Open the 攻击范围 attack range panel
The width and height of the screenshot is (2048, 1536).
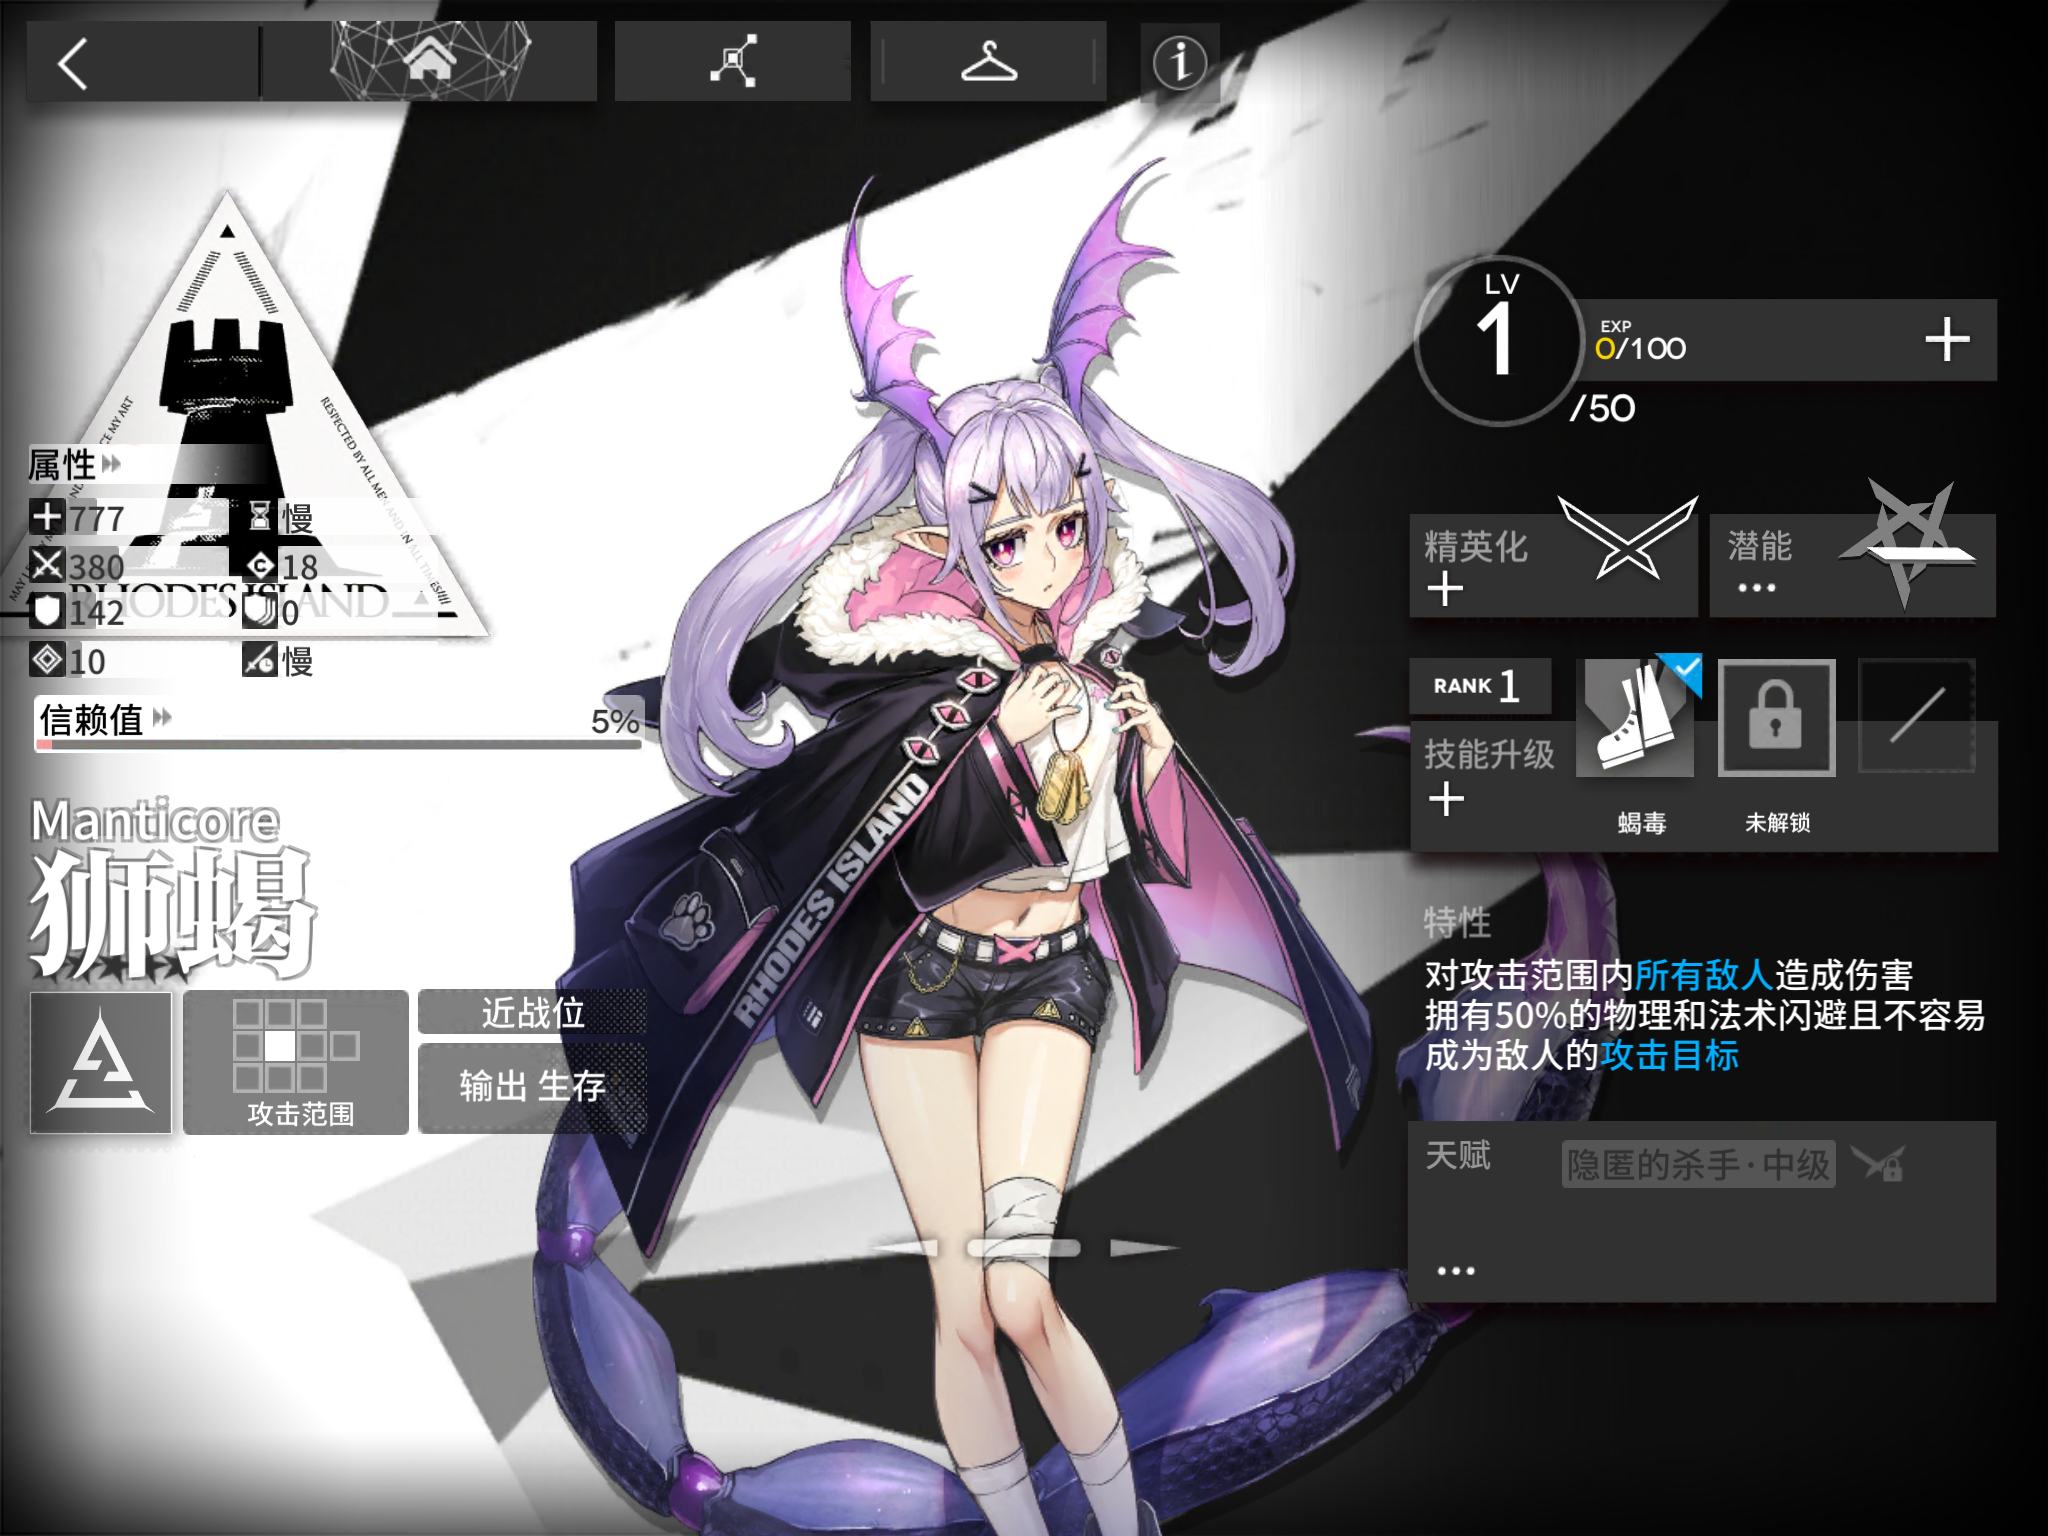[296, 1062]
